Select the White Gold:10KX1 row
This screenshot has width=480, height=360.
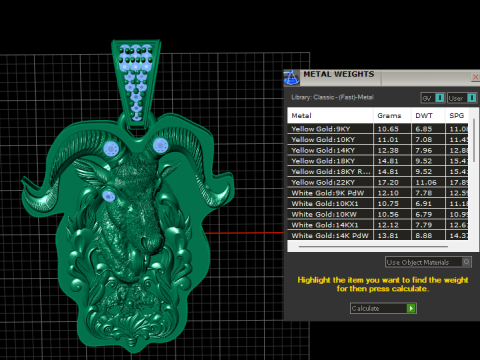click(x=378, y=204)
